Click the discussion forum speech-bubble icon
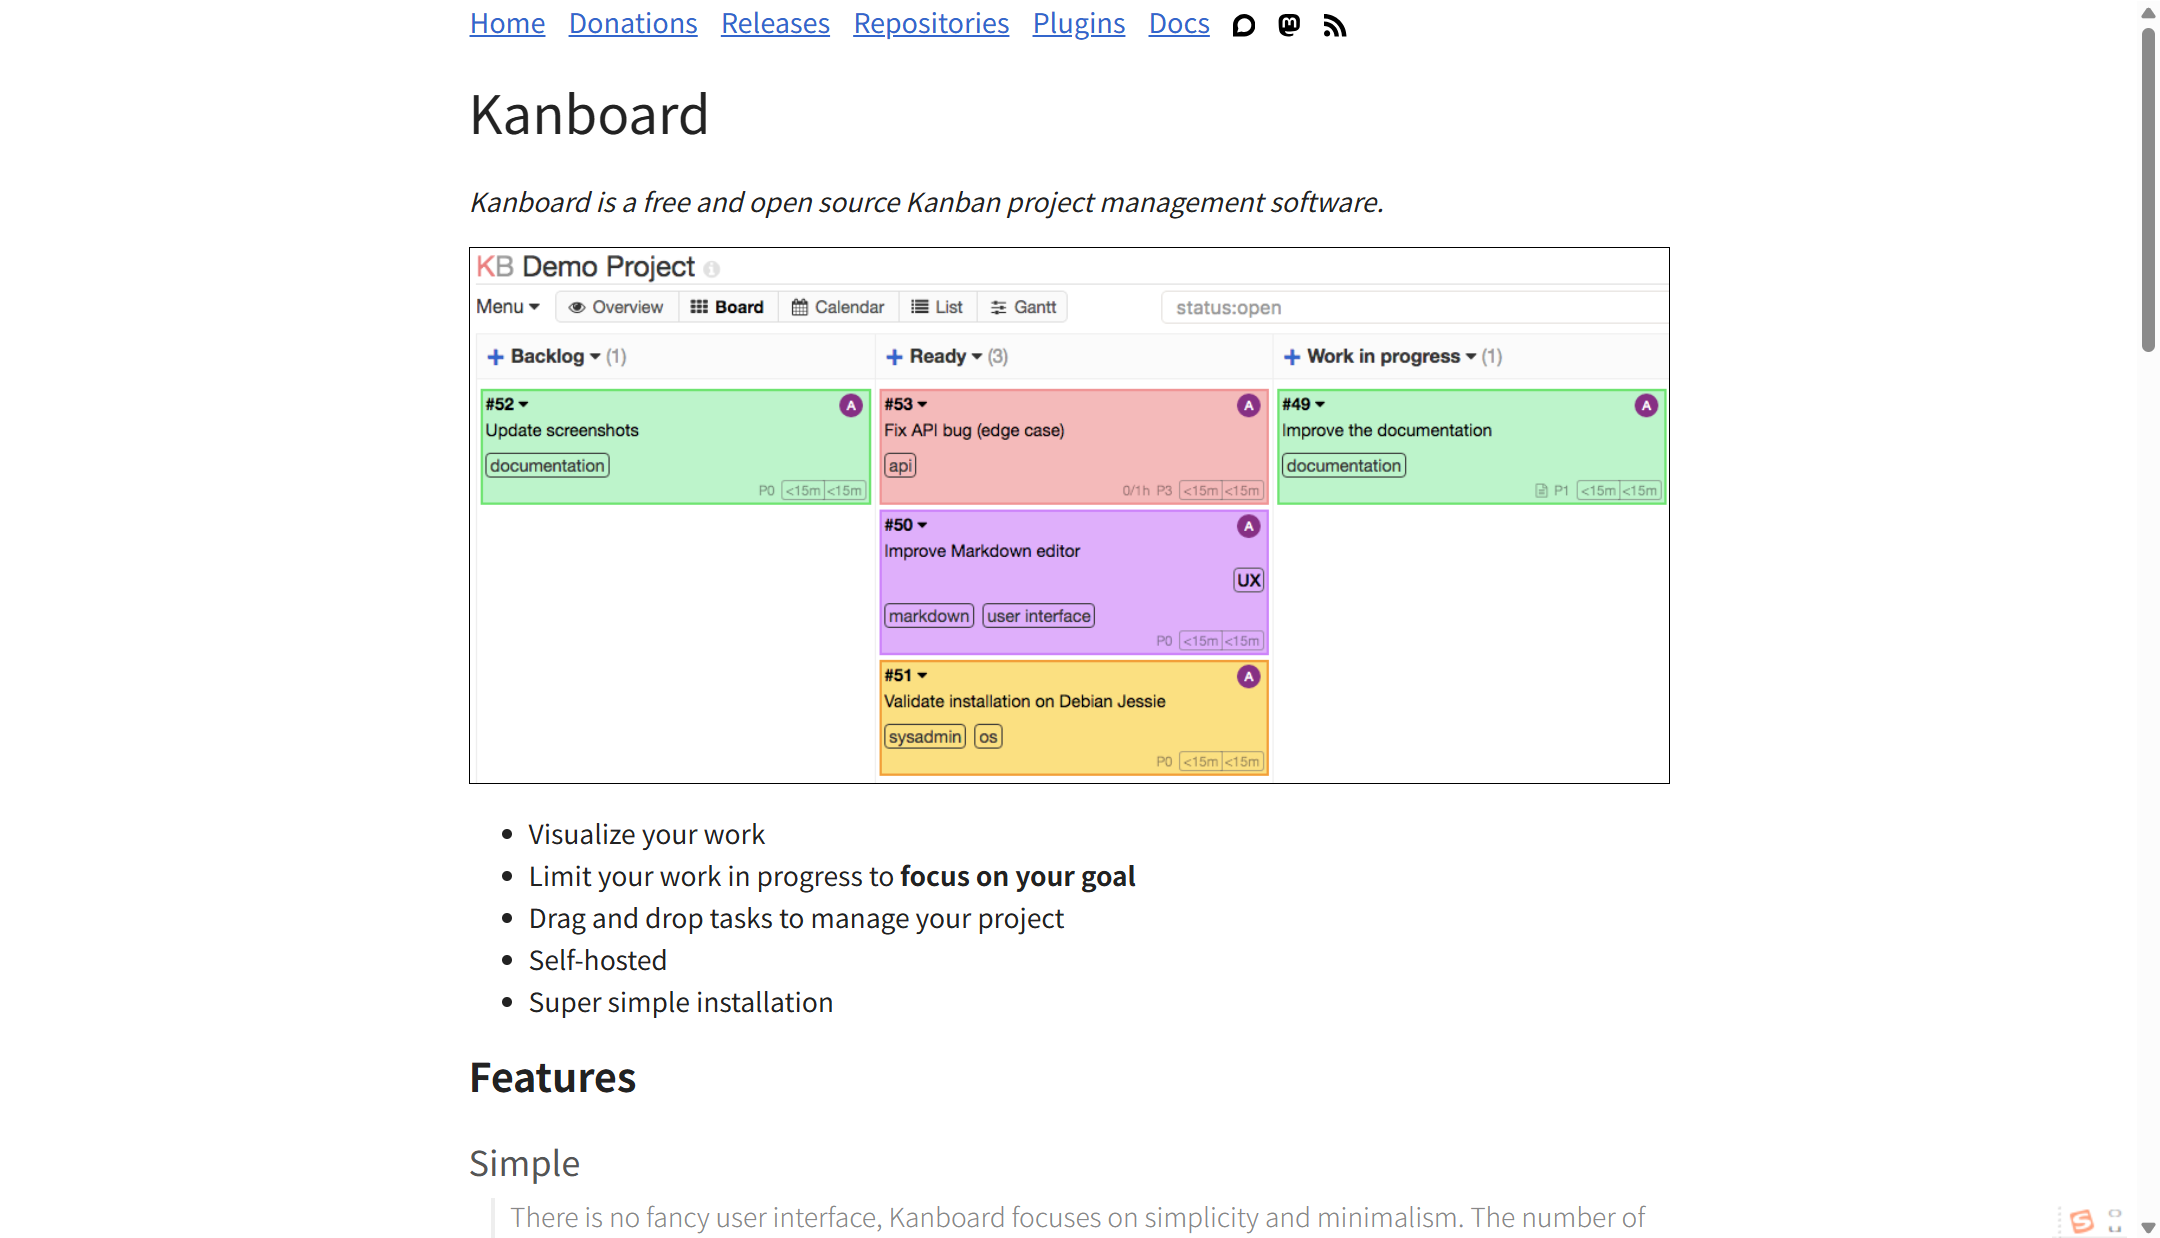Viewport: 2160px width, 1238px height. pyautogui.click(x=1243, y=25)
